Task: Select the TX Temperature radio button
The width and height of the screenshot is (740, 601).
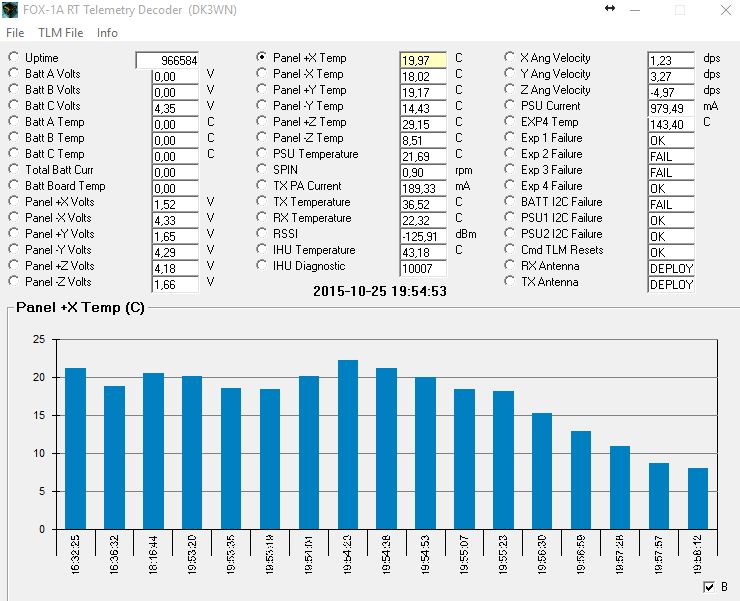Action: (x=261, y=201)
